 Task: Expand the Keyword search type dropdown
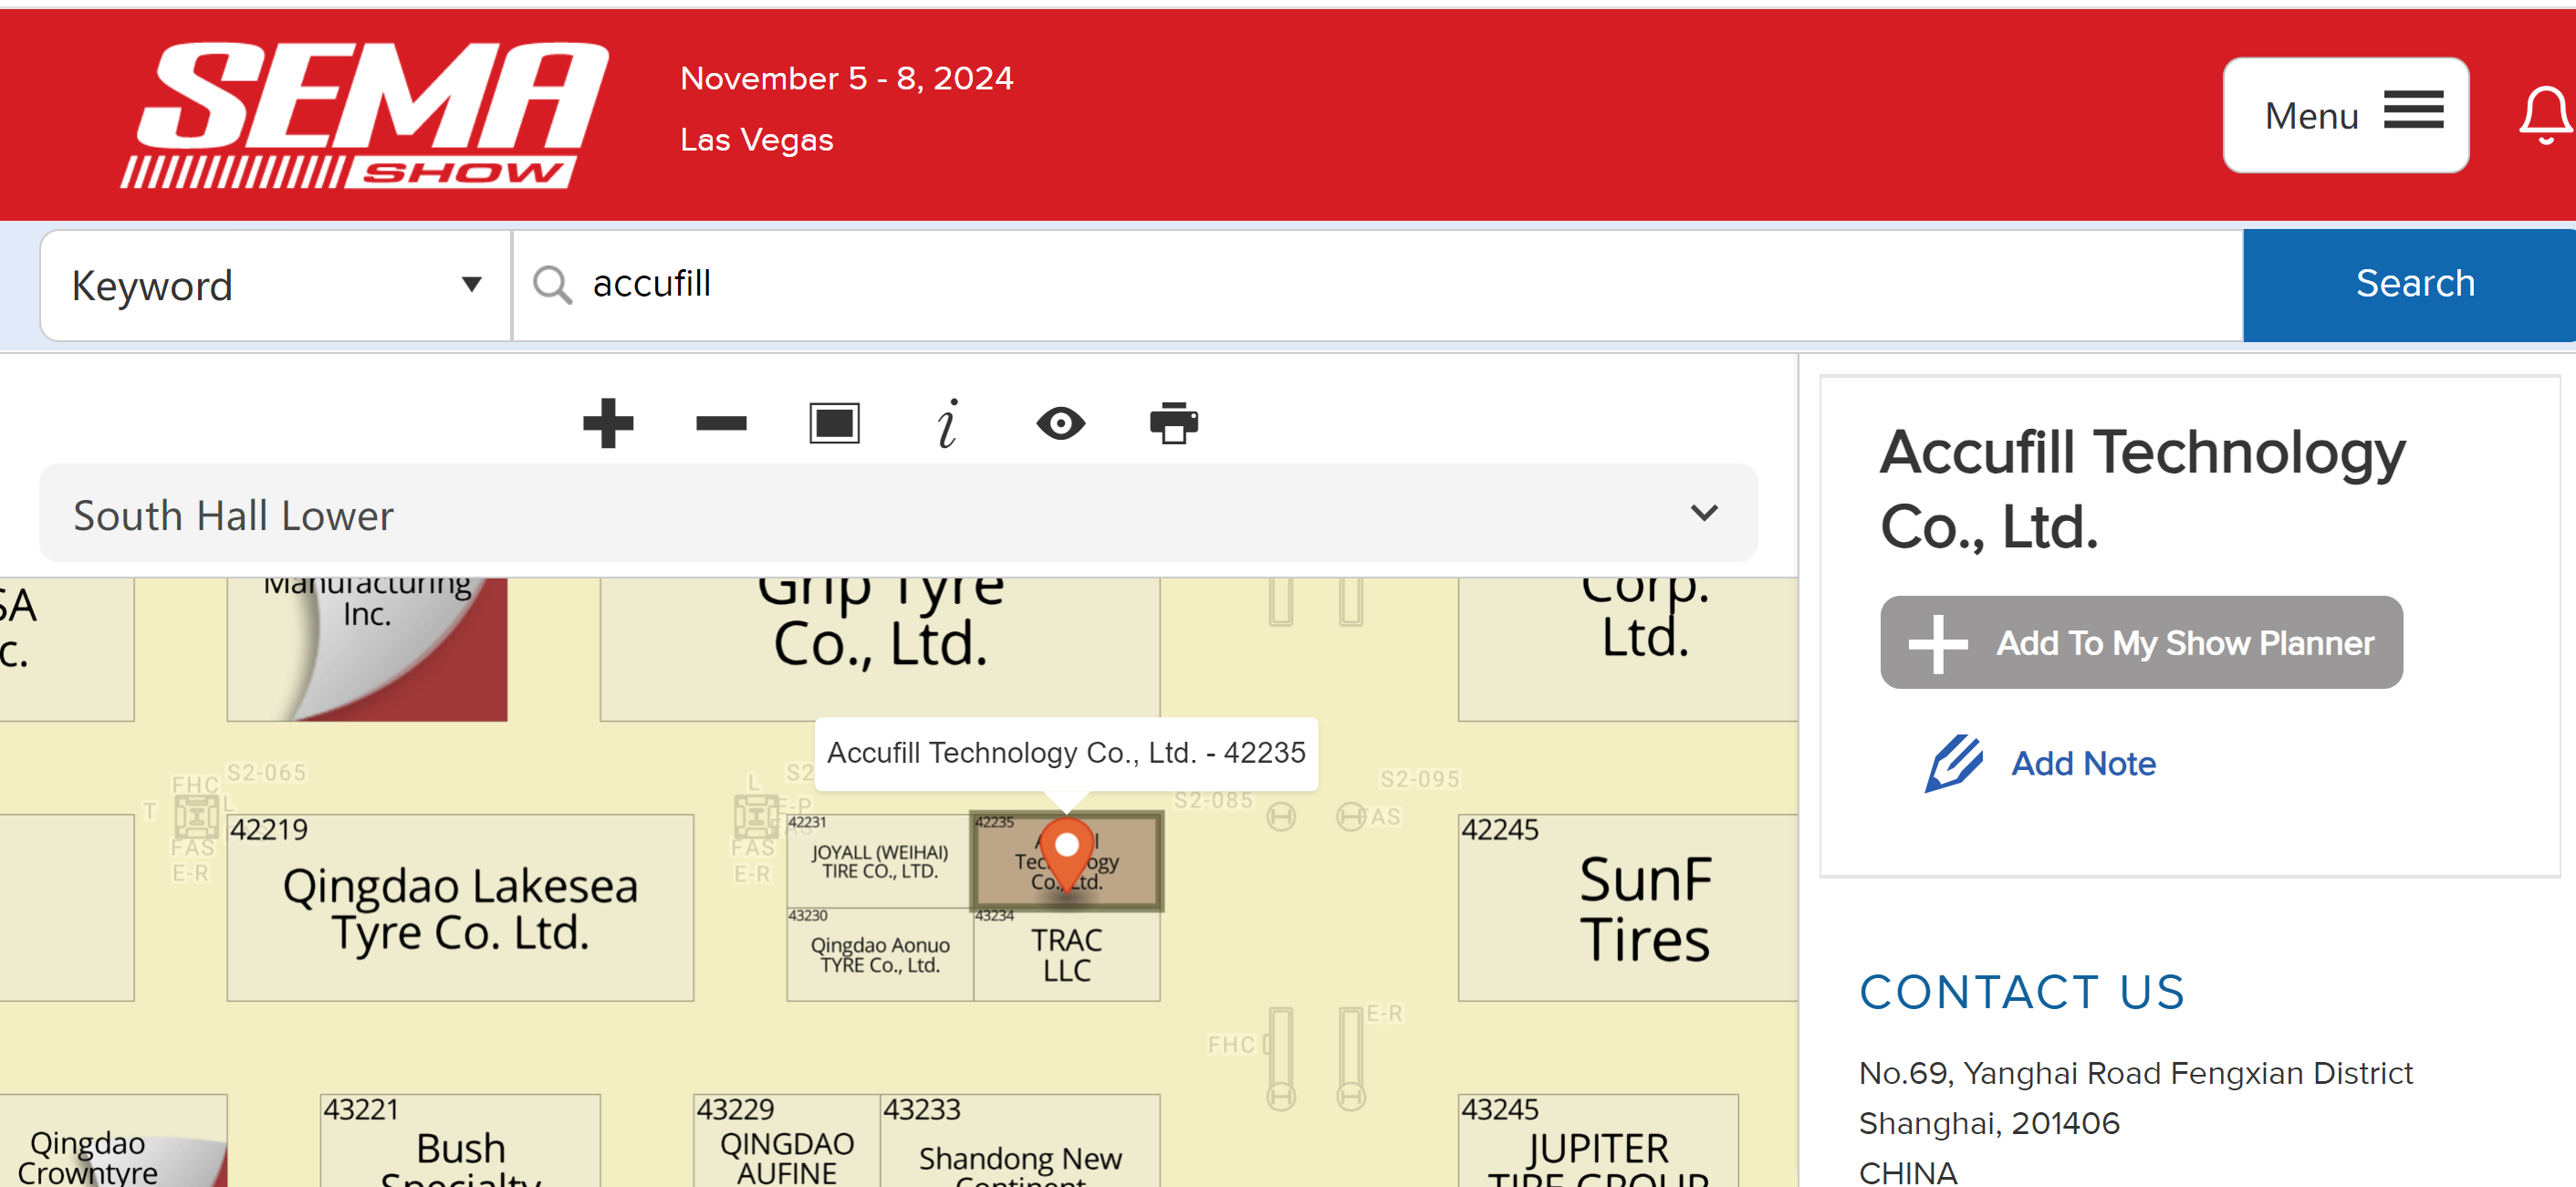point(276,286)
